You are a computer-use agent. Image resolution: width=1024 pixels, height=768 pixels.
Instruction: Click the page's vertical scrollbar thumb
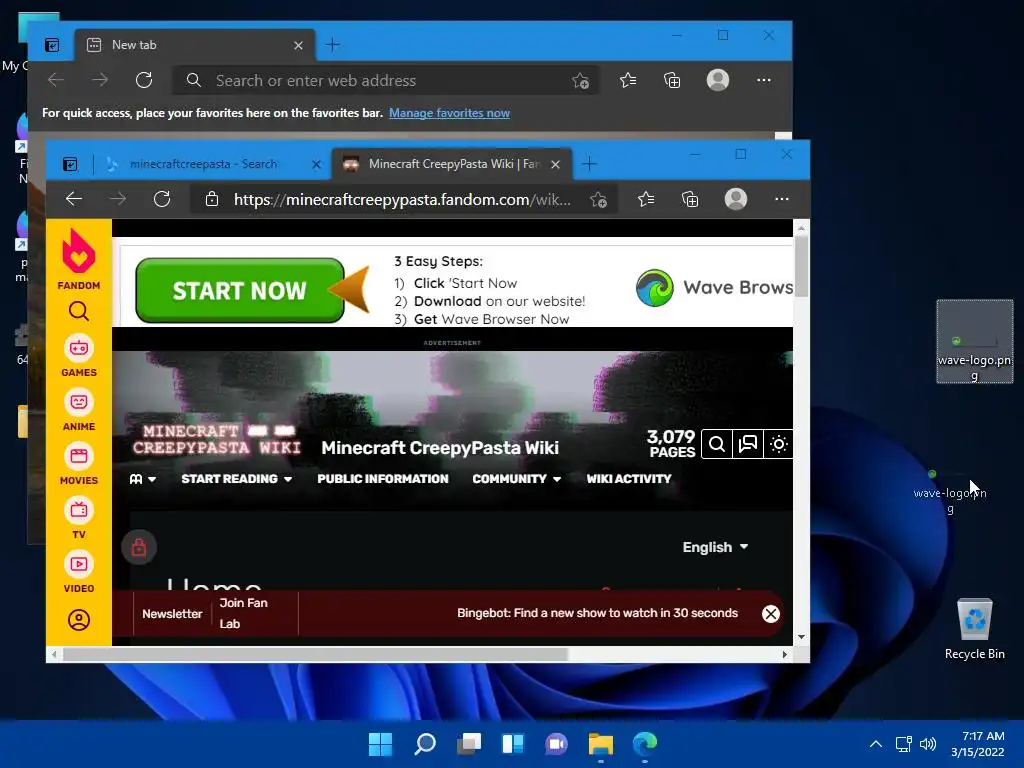(x=801, y=266)
